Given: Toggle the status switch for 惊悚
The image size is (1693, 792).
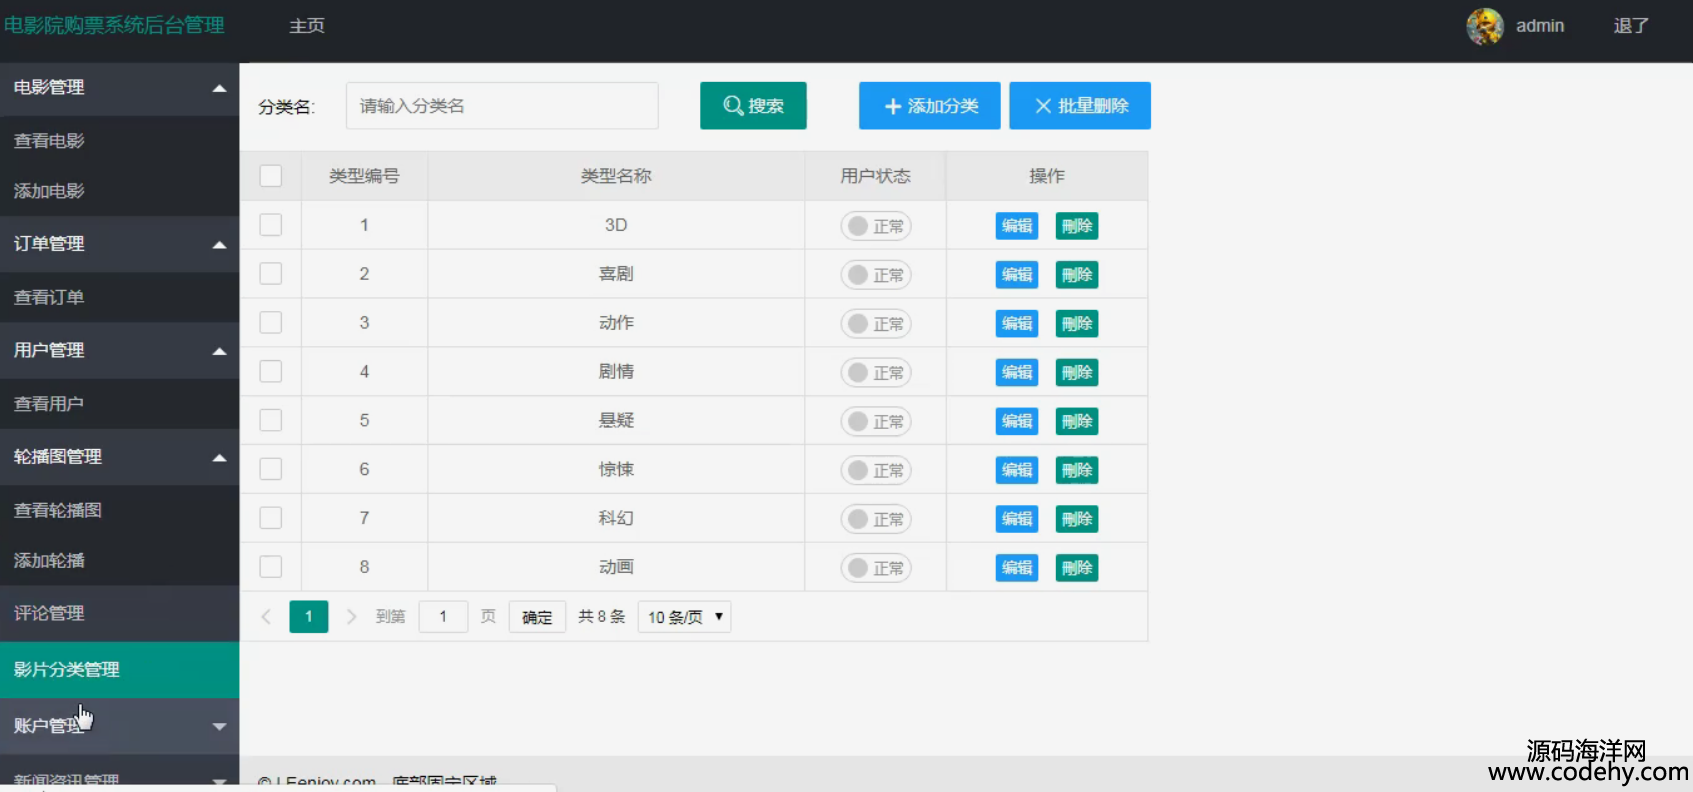Looking at the screenshot, I should pyautogui.click(x=876, y=471).
